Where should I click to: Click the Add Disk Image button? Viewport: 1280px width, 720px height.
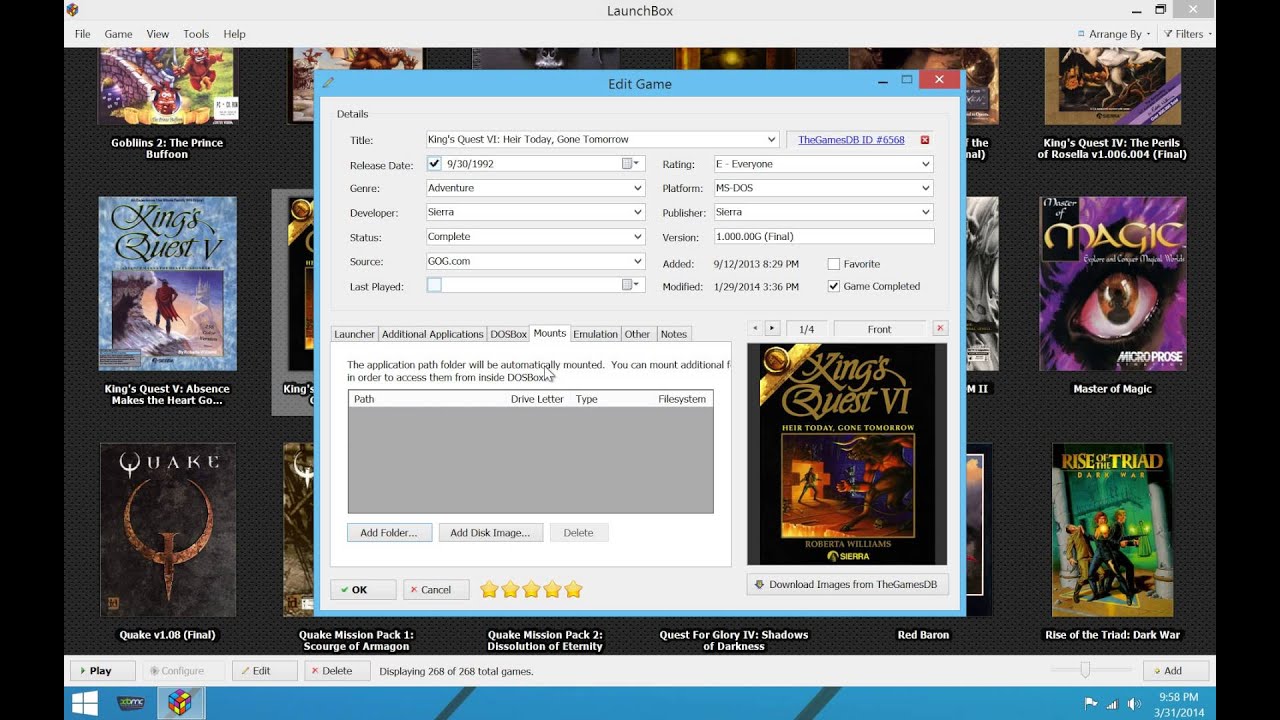(490, 533)
